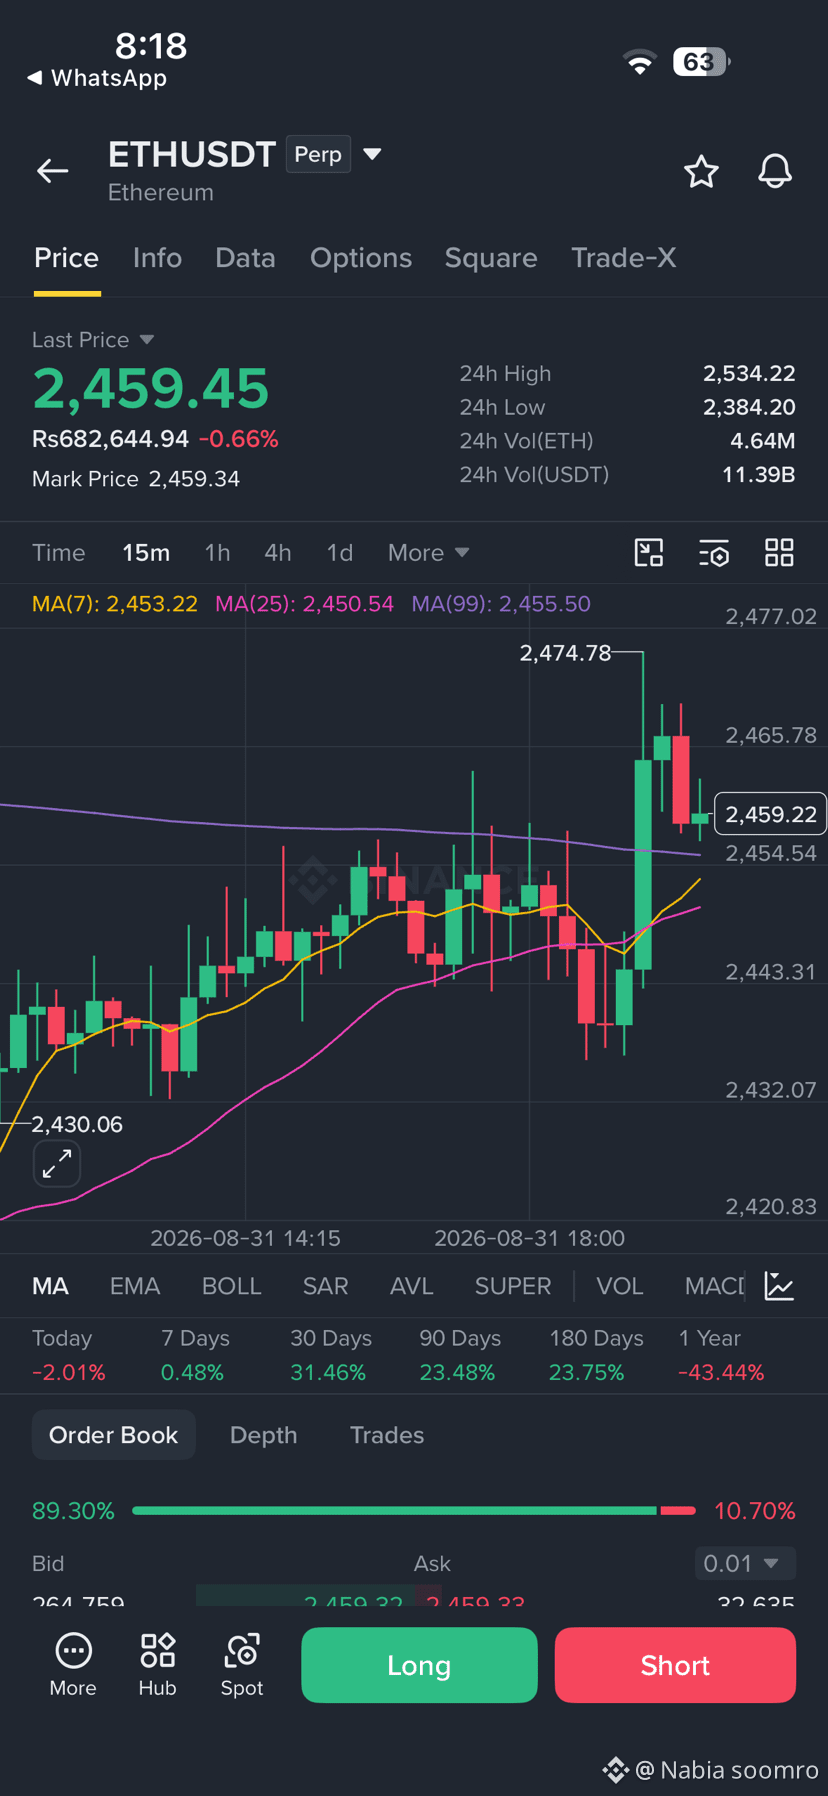Tap the MA(99) value legend
The width and height of the screenshot is (828, 1796).
501,604
